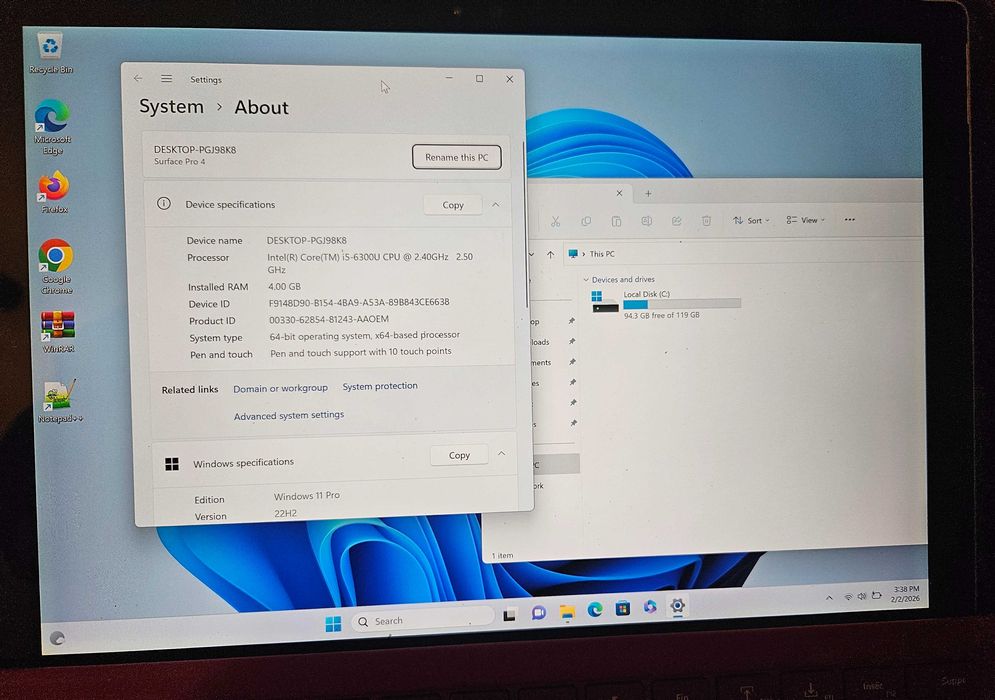The width and height of the screenshot is (995, 700).
Task: Select the Local Disk (C:) drive
Action: coord(665,304)
